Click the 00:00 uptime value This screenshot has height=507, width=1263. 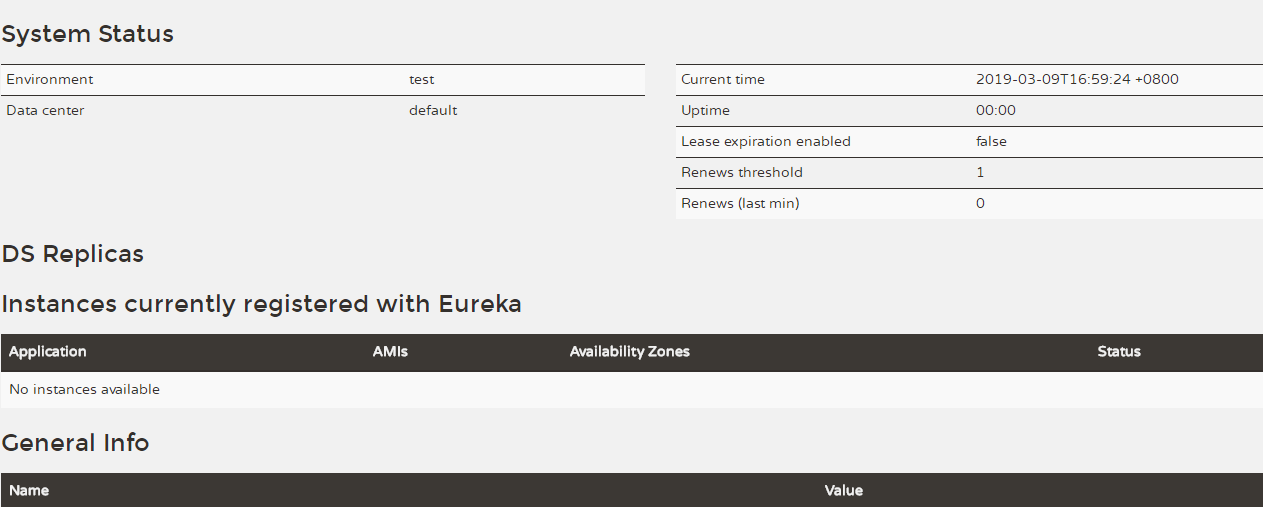pos(996,111)
